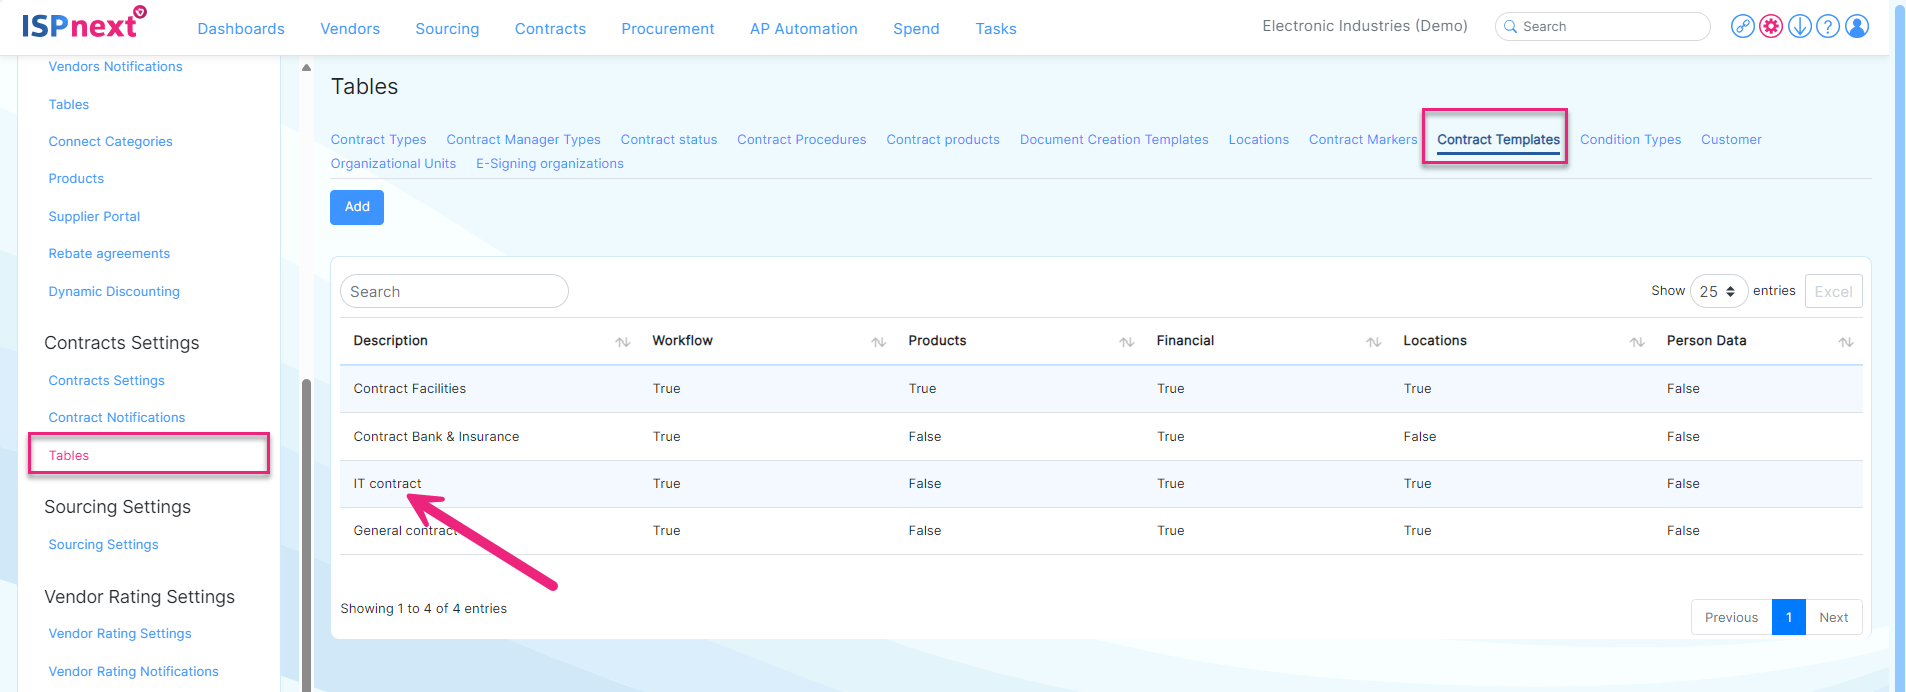
Task: Open the Show 25 entries dropdown
Action: click(x=1718, y=291)
